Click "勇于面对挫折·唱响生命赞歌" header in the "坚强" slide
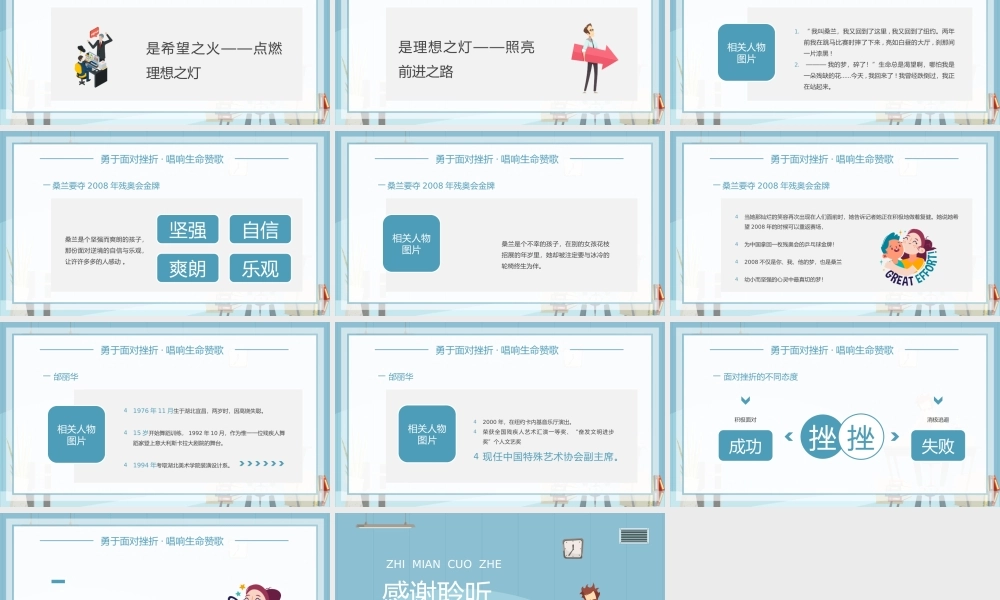 point(162,159)
